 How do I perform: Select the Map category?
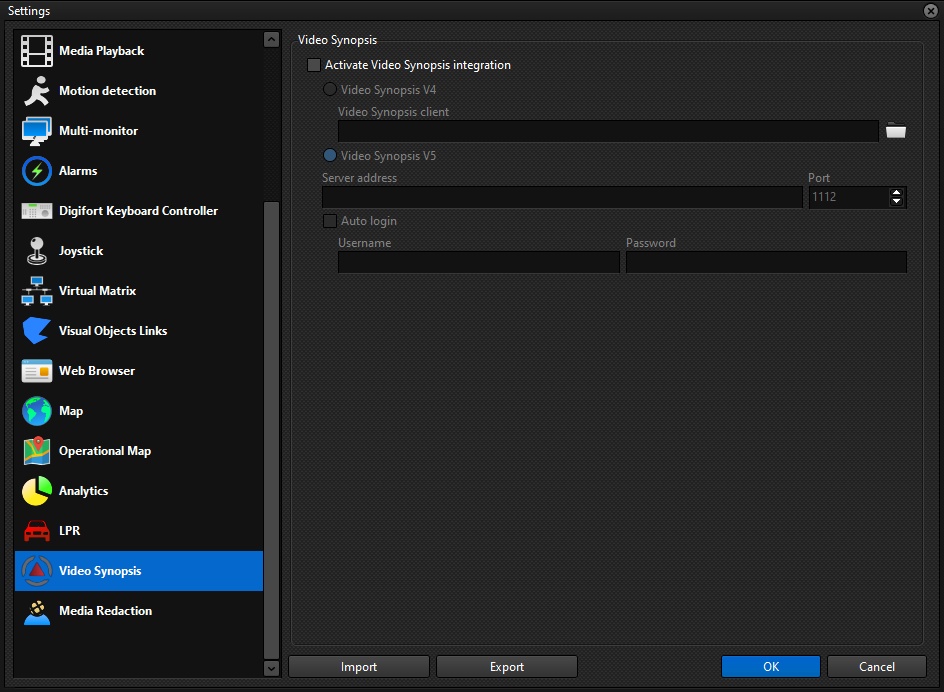click(138, 411)
